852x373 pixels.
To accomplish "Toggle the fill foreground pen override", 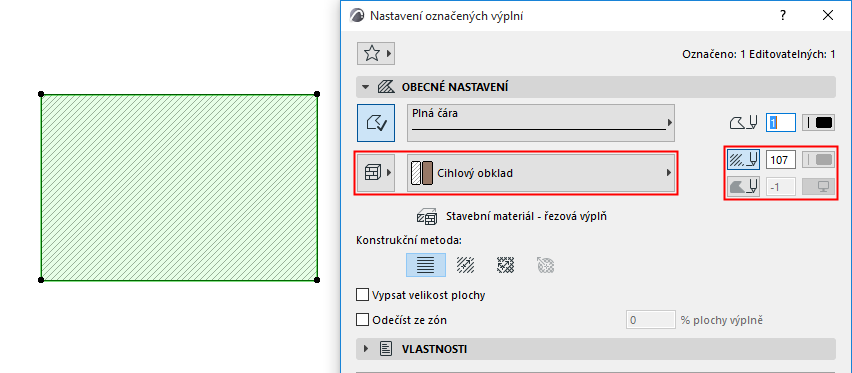I will tap(743, 160).
